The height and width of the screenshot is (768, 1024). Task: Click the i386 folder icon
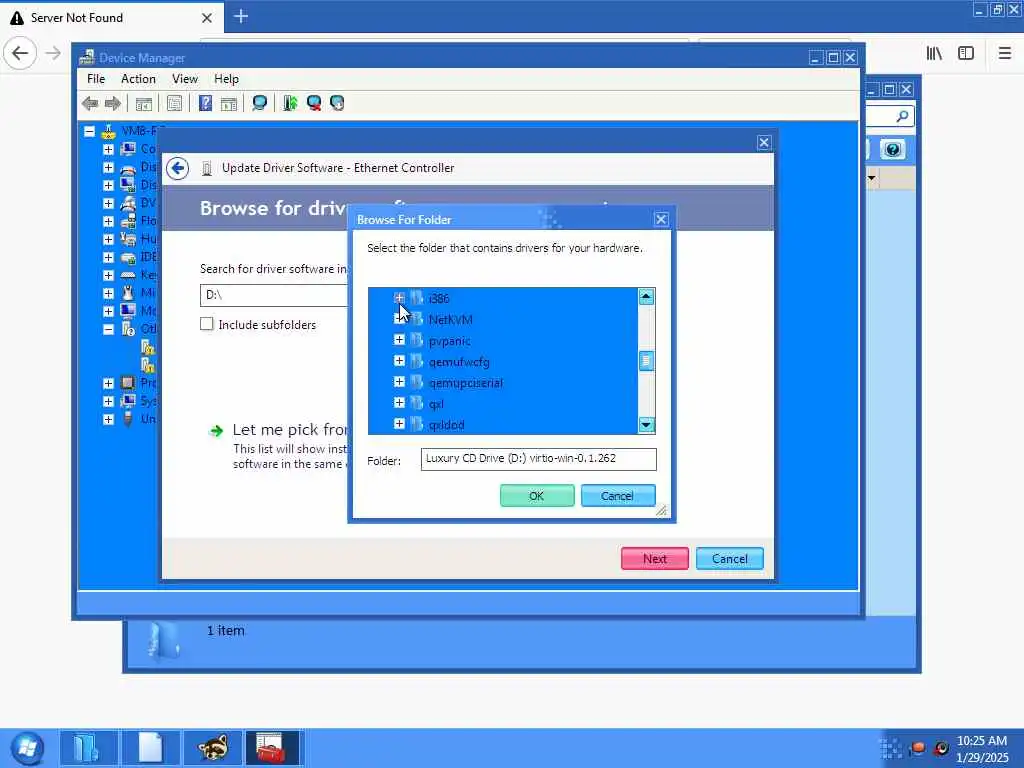[x=417, y=298]
